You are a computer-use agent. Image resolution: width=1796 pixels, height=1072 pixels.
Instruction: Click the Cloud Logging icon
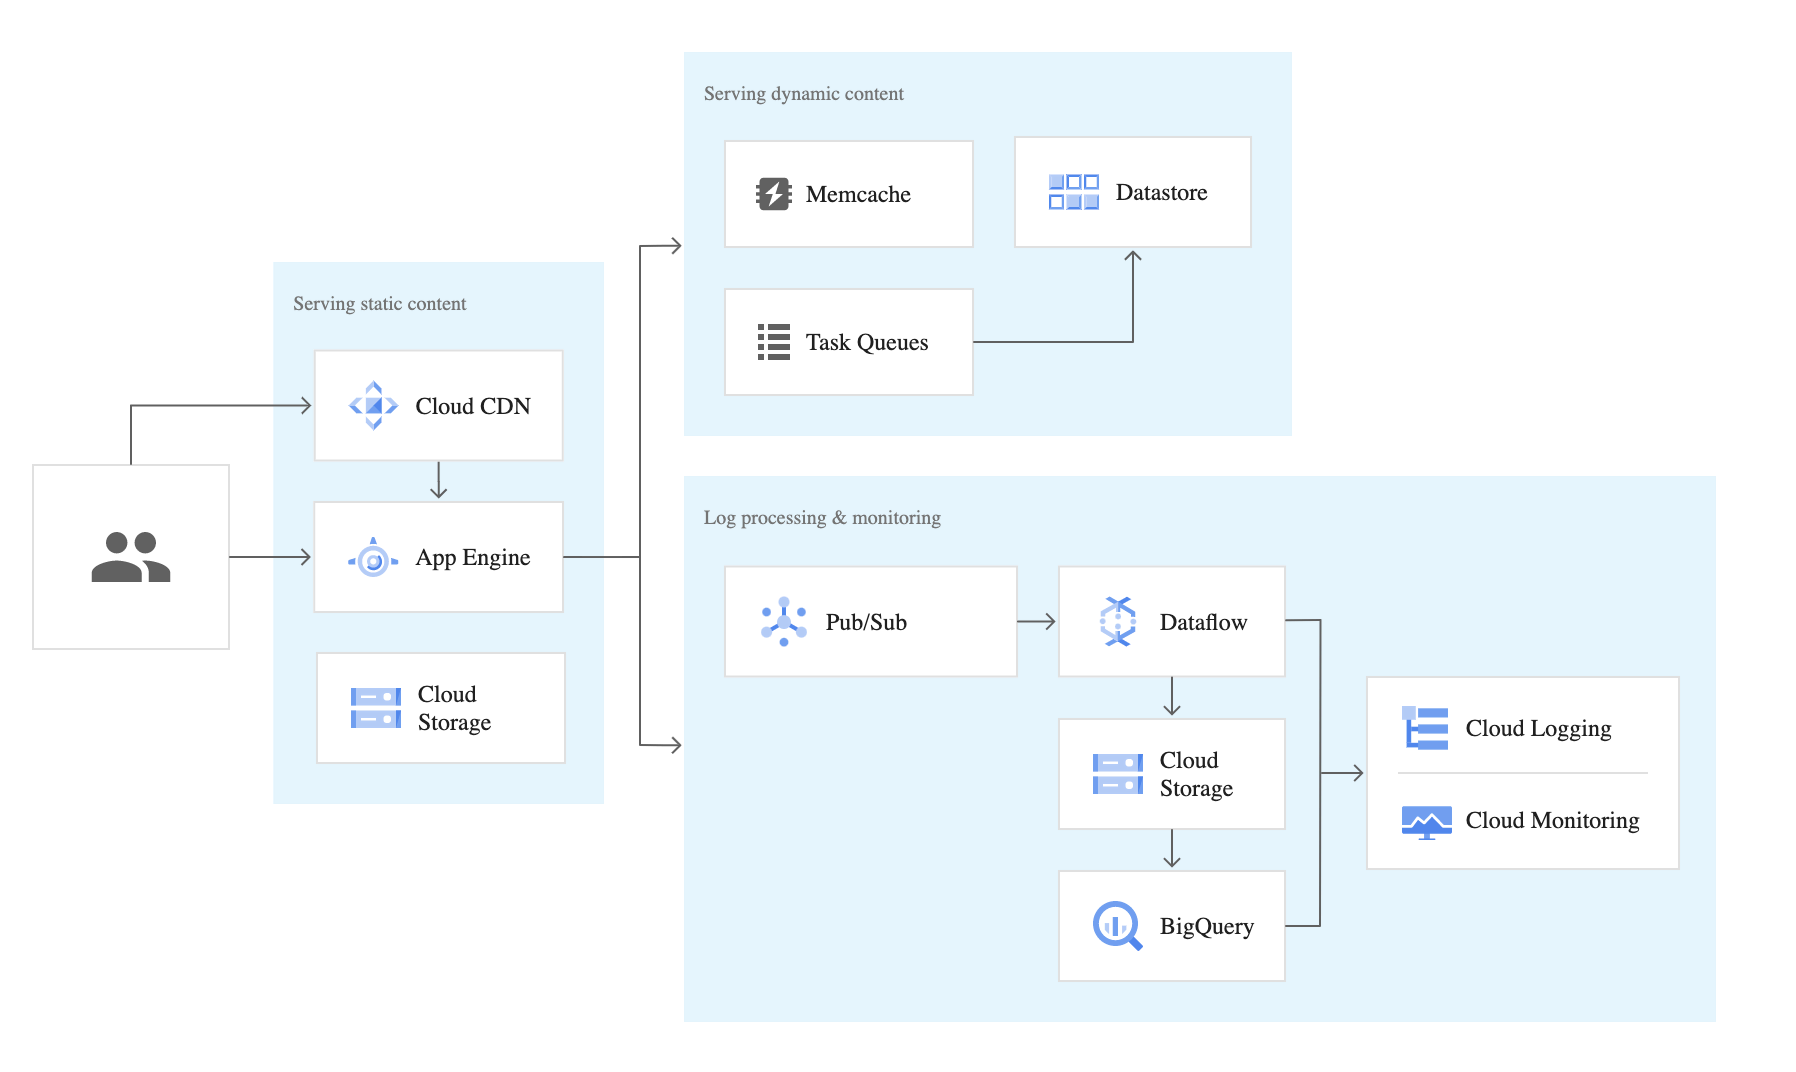pos(1425,728)
